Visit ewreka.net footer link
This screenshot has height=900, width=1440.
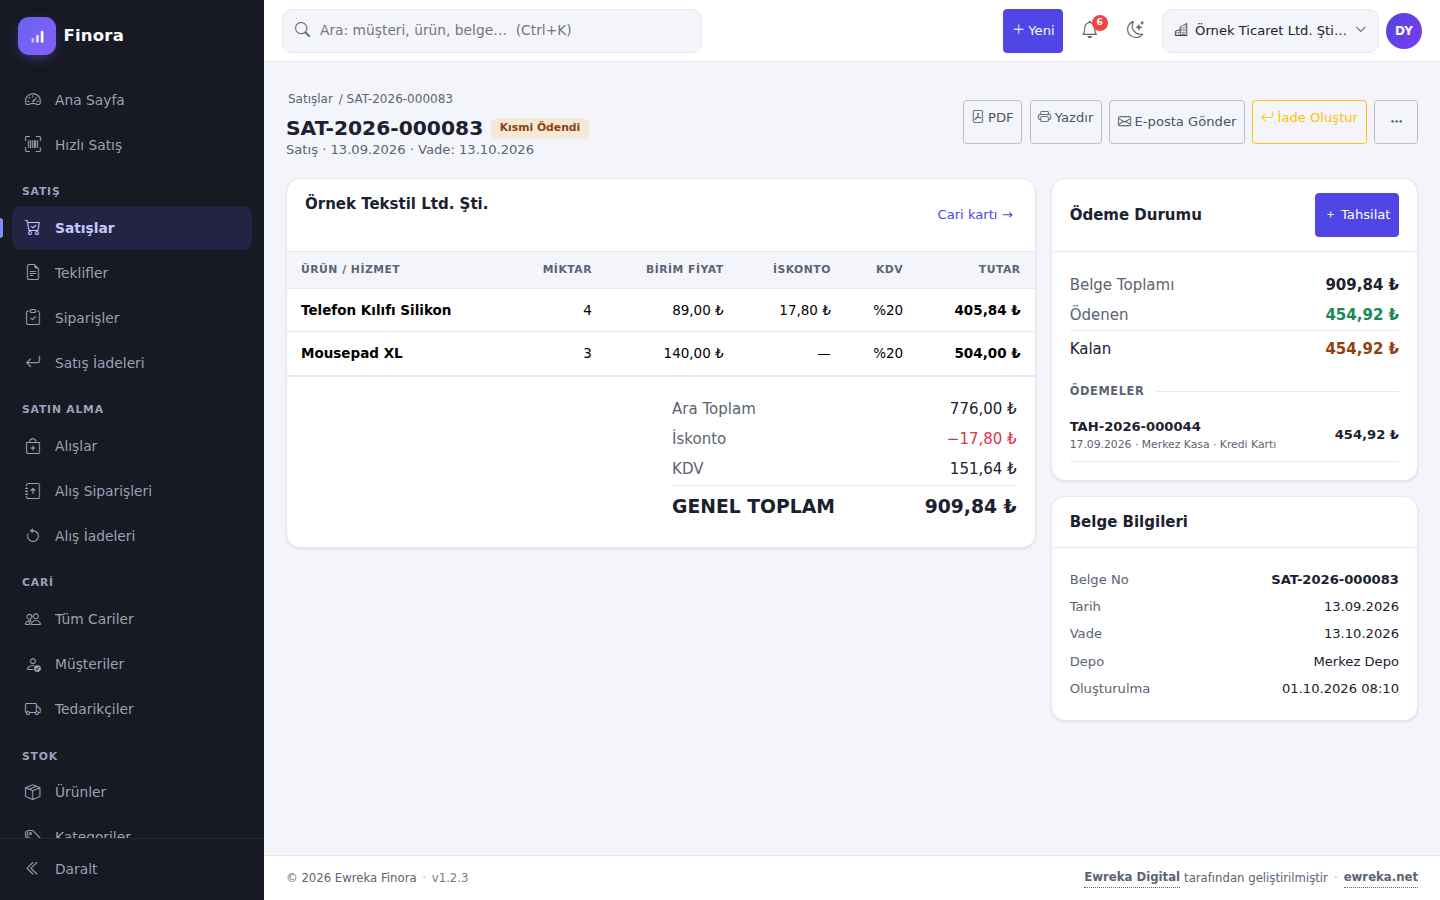1380,877
